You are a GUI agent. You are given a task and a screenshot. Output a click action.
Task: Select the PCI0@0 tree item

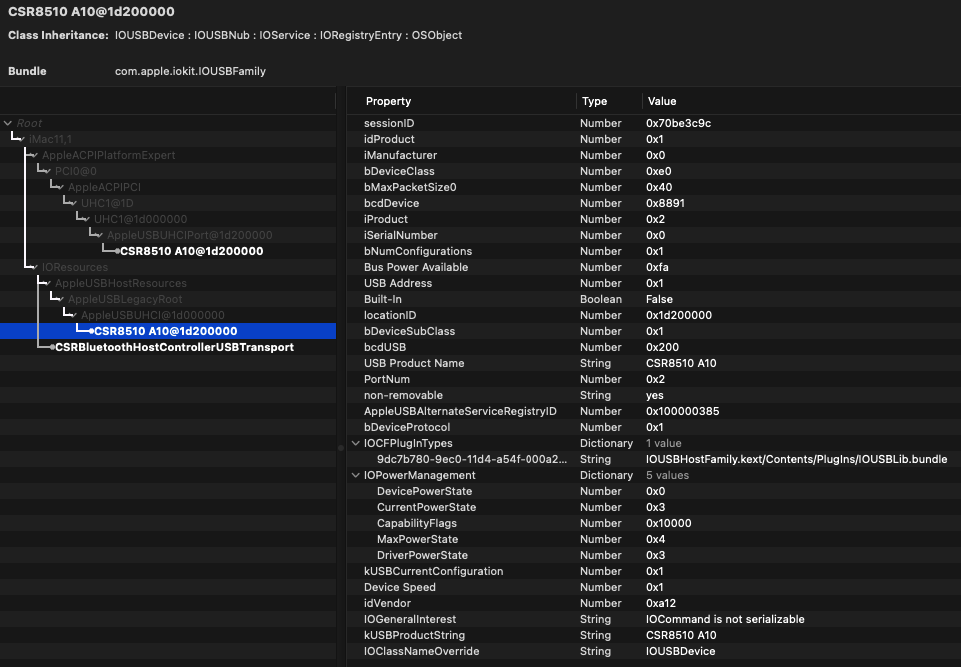[x=76, y=171]
